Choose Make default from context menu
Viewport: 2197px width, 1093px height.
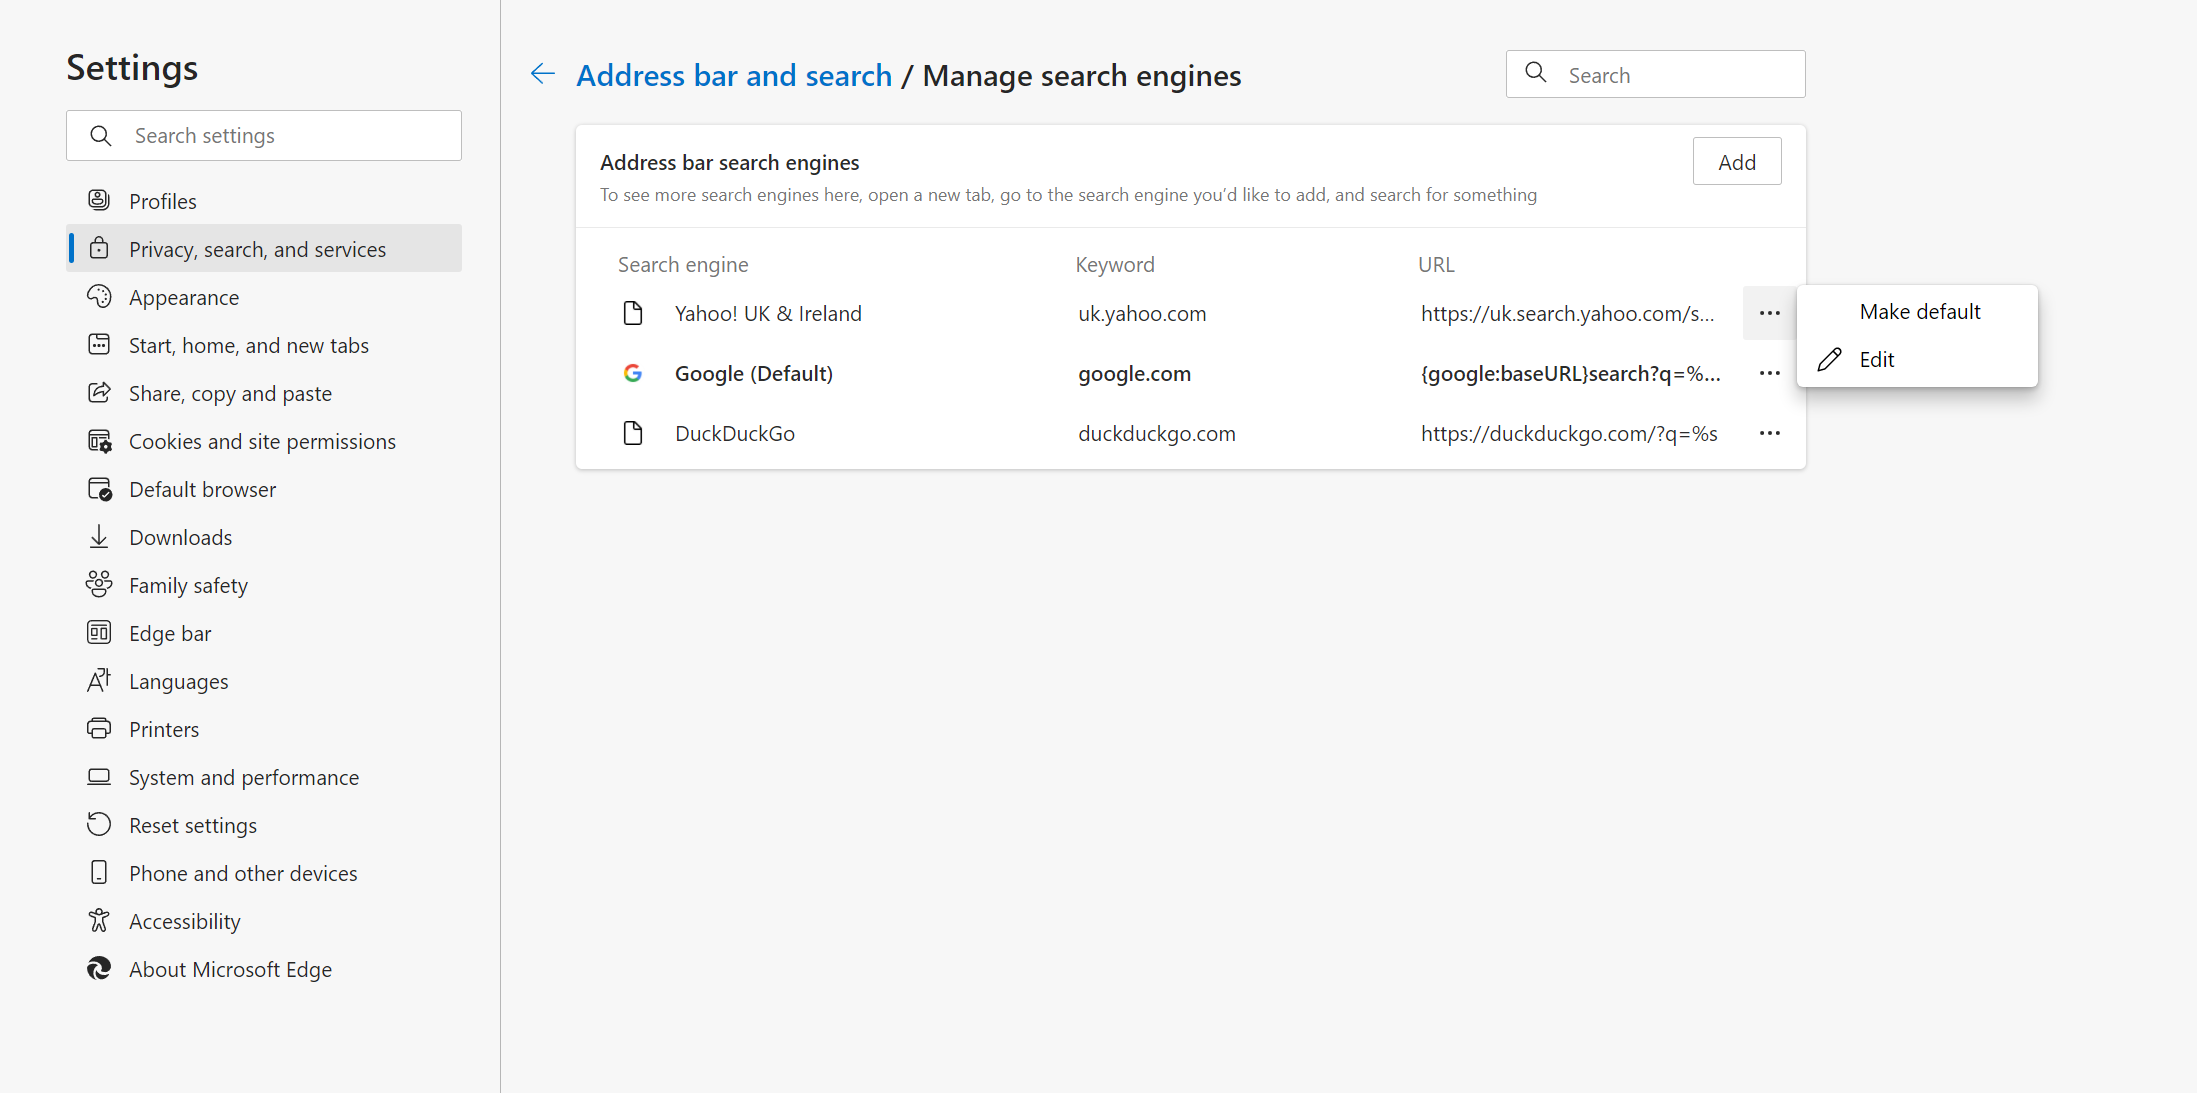click(1919, 311)
